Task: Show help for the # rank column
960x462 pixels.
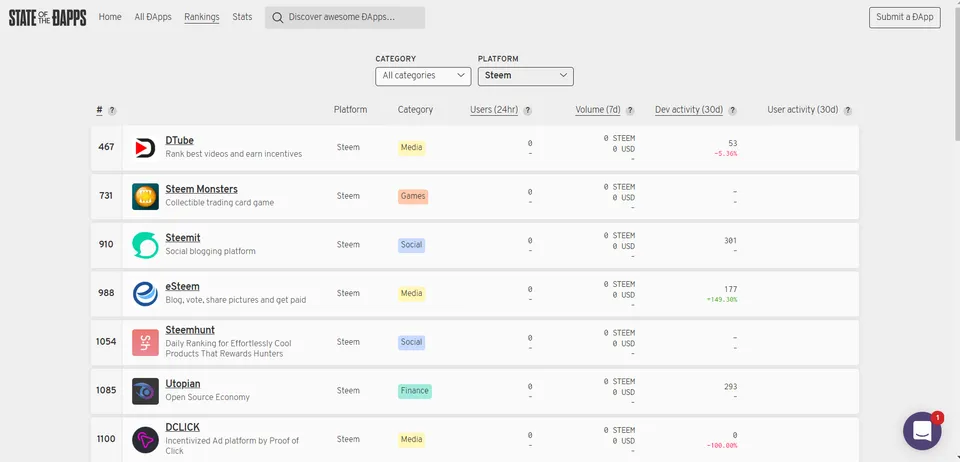Action: click(112, 111)
